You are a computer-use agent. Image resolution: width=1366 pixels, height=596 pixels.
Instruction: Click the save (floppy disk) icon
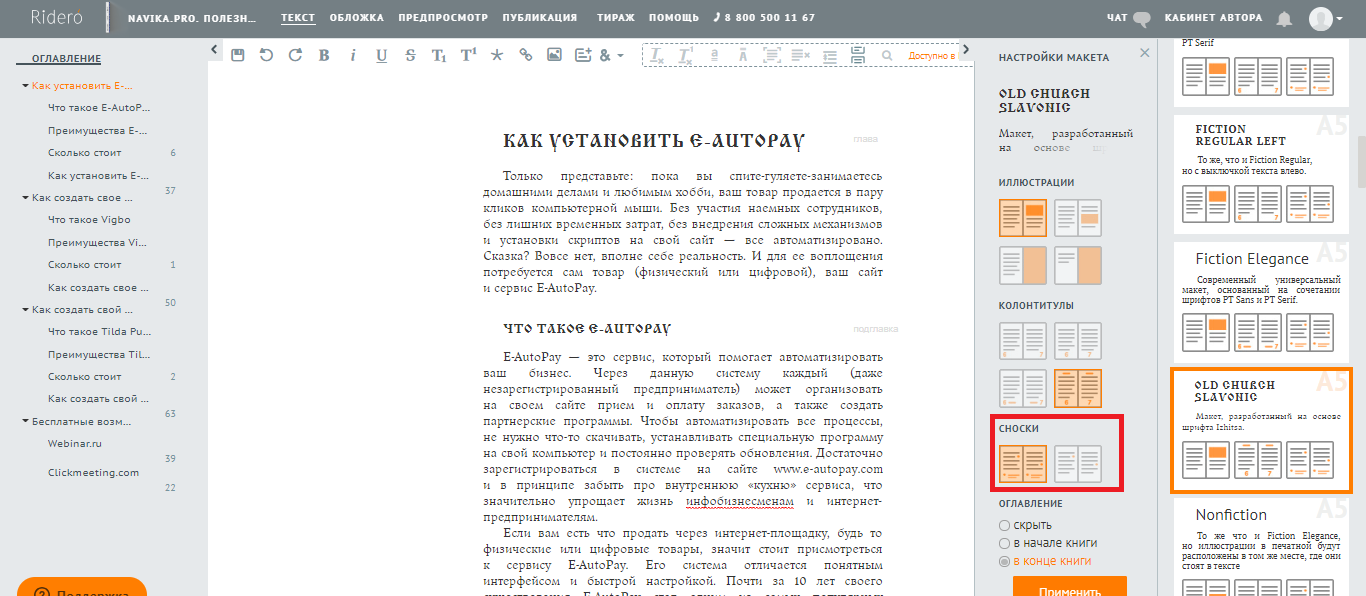click(x=237, y=55)
